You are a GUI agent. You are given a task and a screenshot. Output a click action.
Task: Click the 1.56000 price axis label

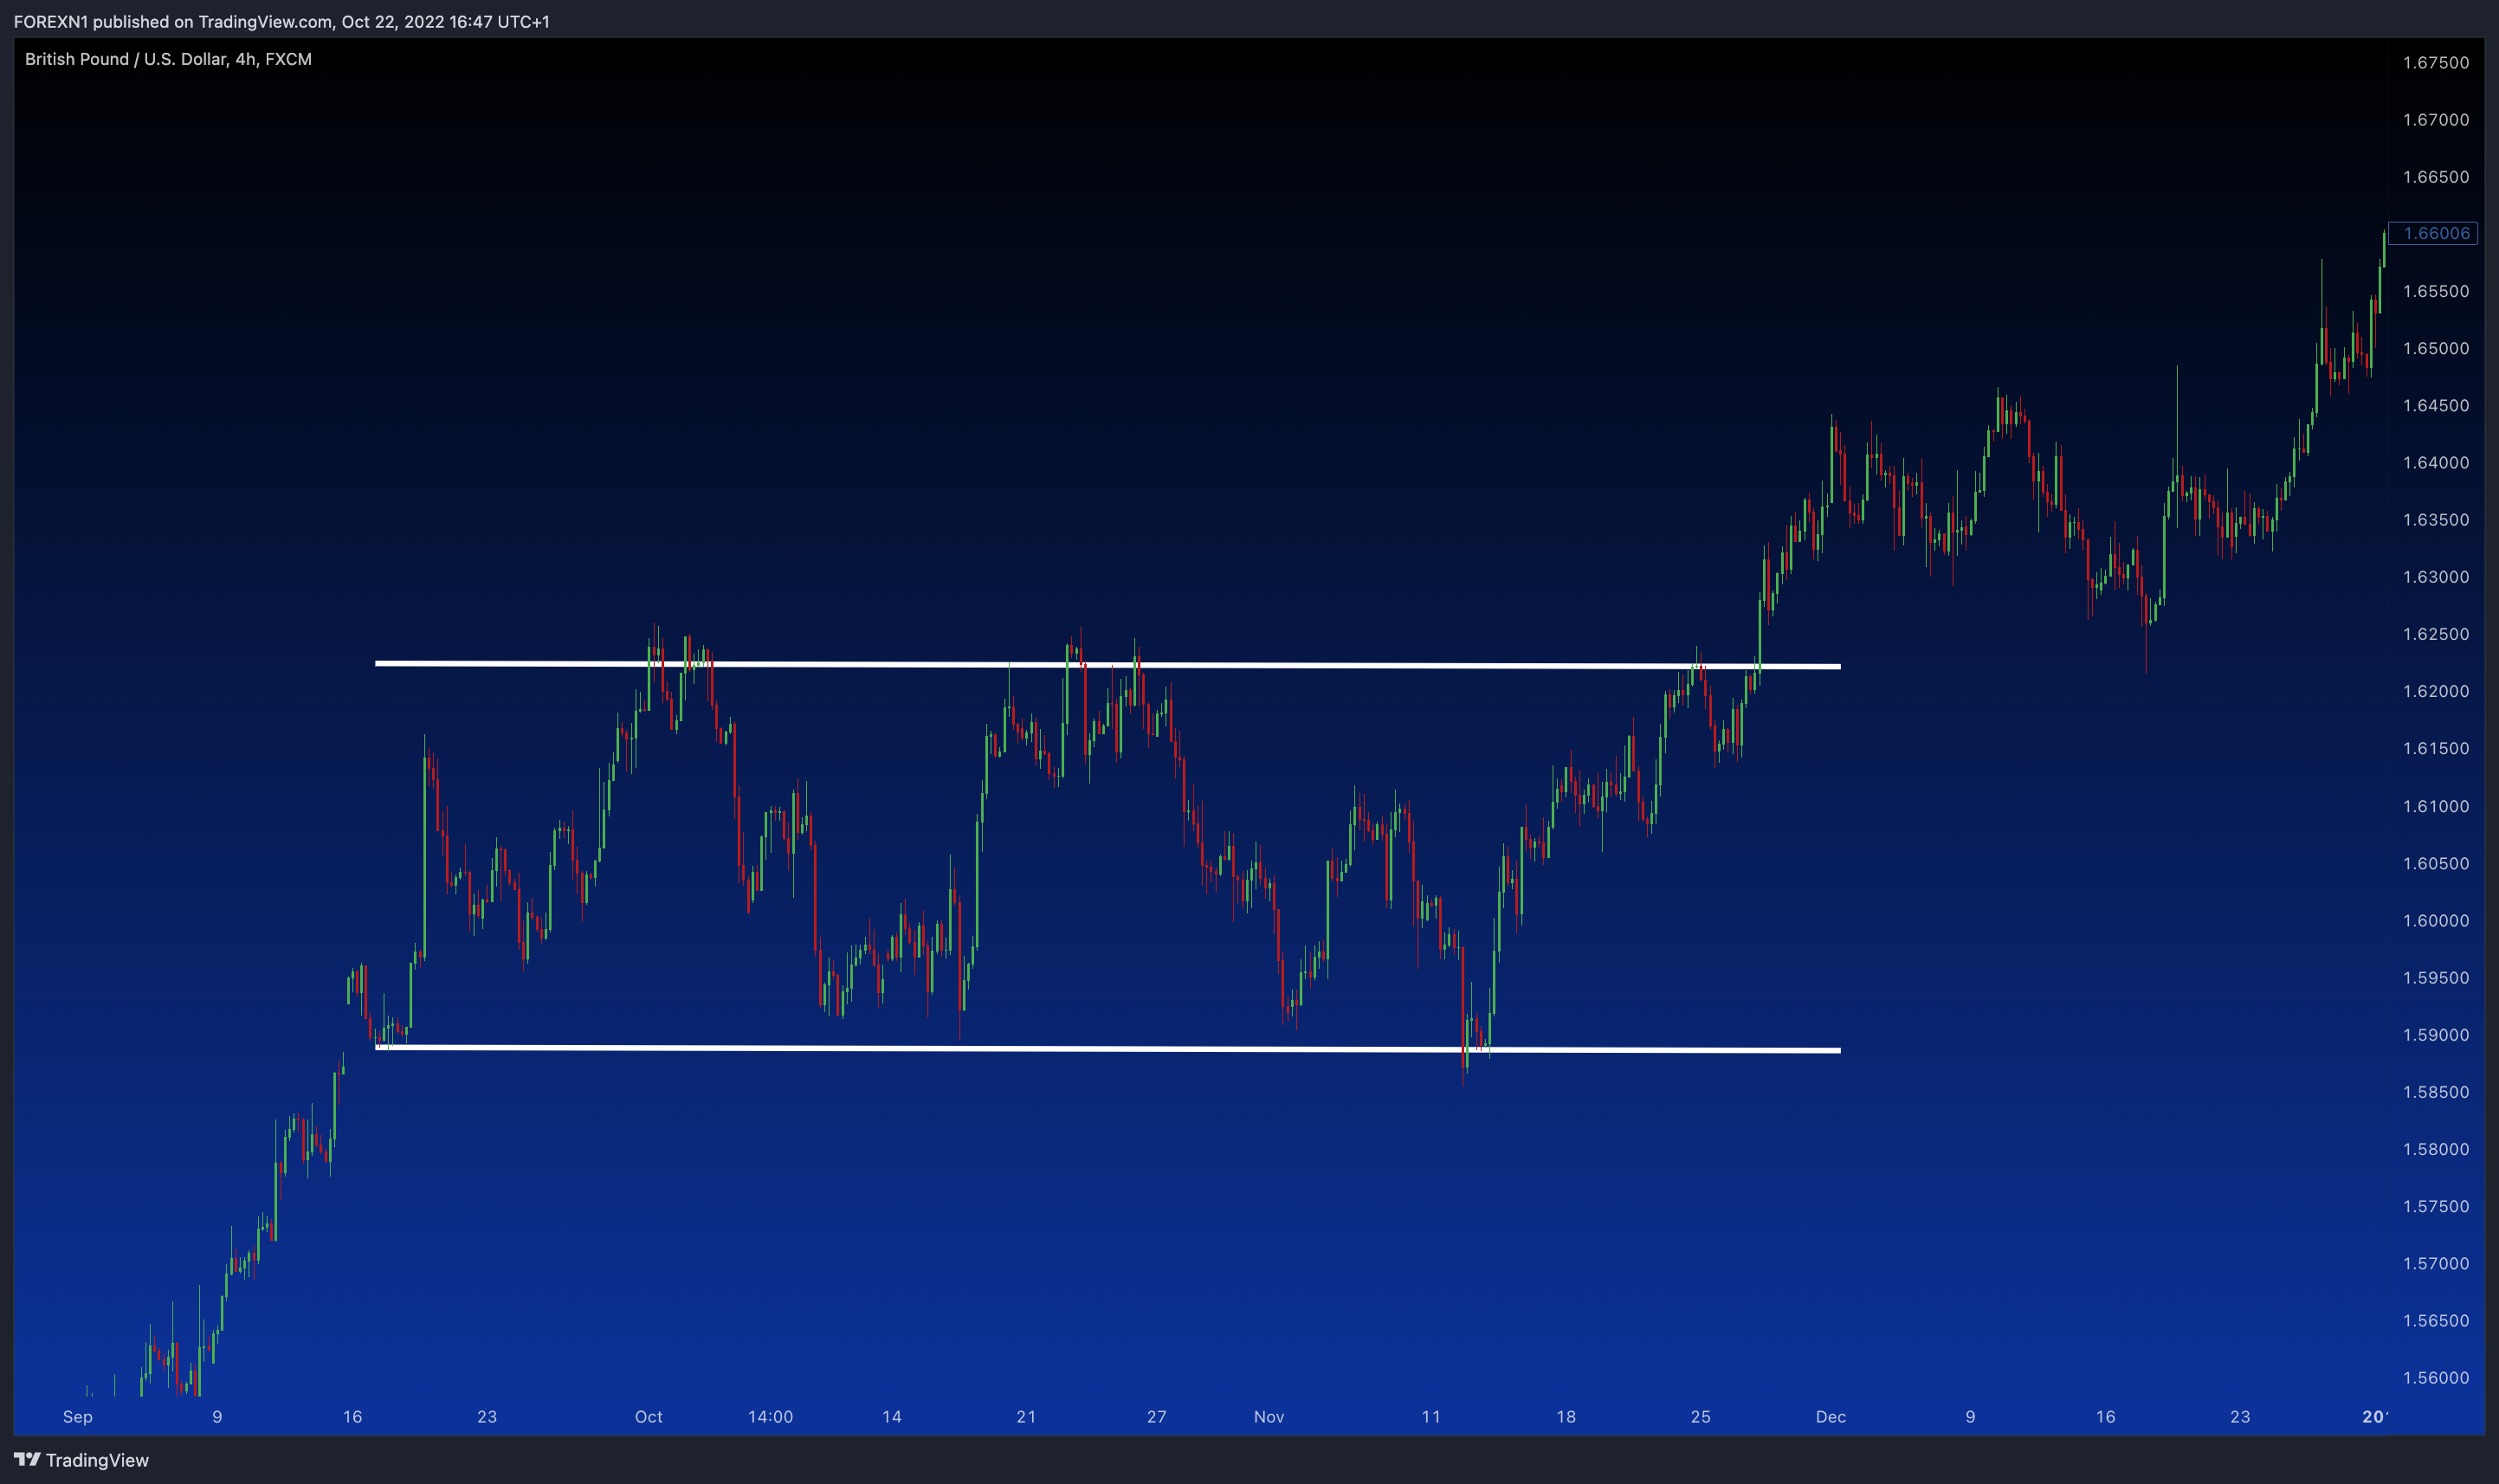(2435, 1377)
